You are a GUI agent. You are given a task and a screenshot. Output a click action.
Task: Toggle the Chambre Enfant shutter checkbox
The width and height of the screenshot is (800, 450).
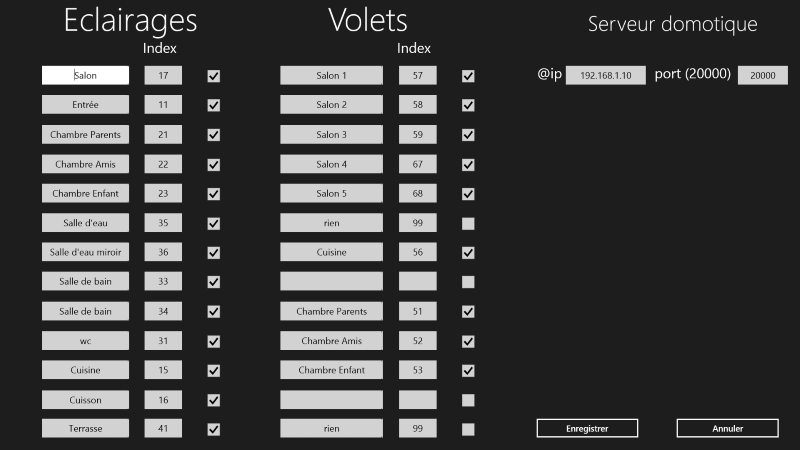click(468, 370)
